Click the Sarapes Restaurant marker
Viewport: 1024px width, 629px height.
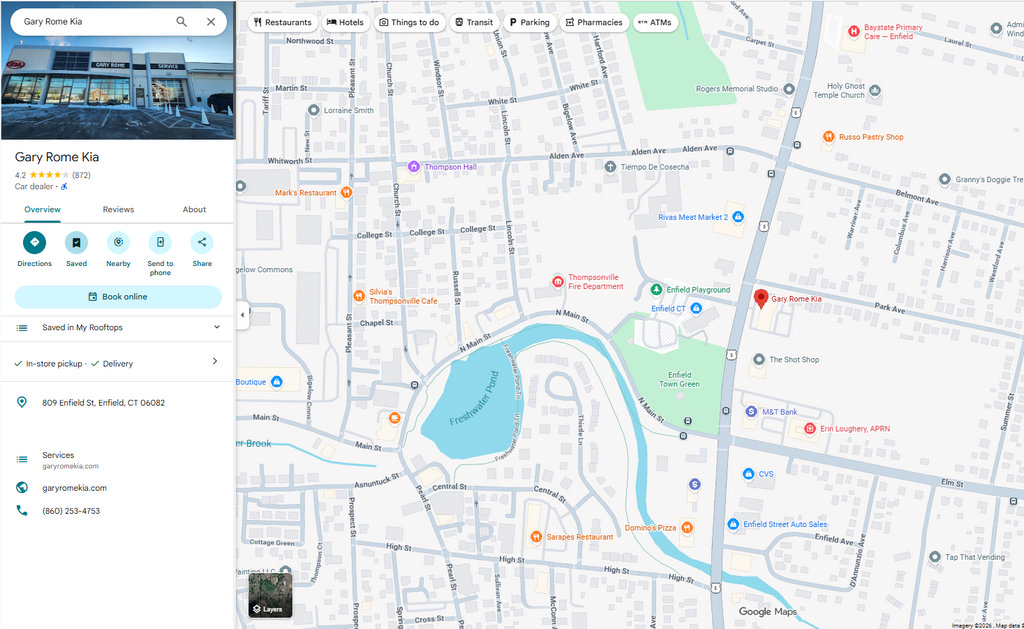[x=536, y=536]
